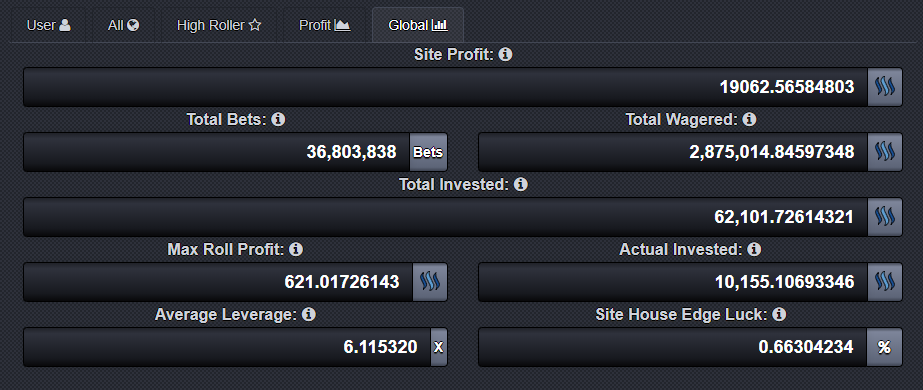This screenshot has width=923, height=390.
Task: Click the Site House Edge Luck info icon
Action: (x=779, y=315)
